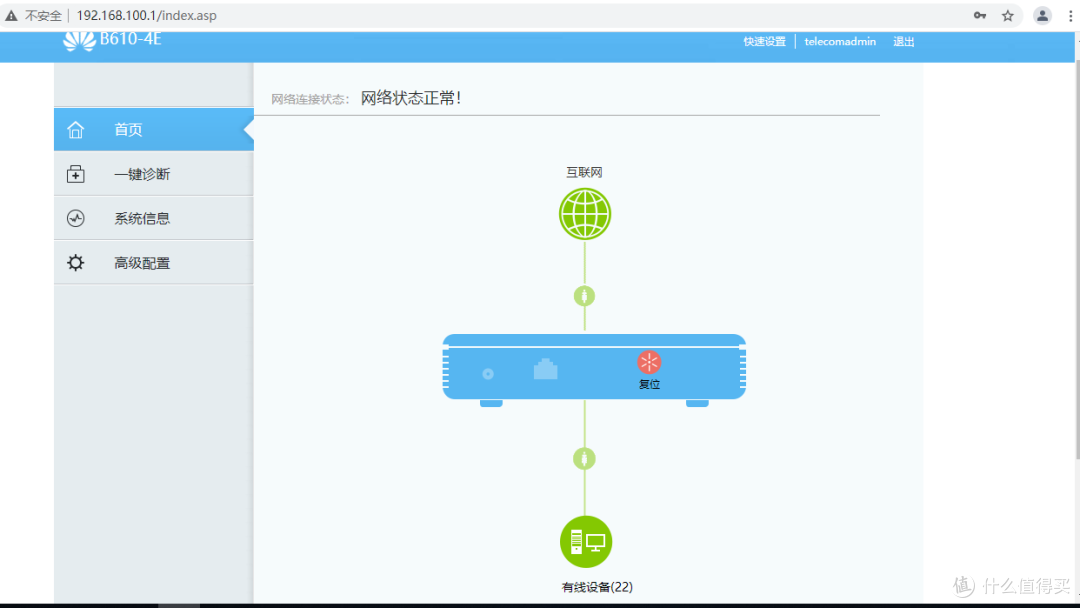Select the home icon beside 首页

click(x=75, y=129)
